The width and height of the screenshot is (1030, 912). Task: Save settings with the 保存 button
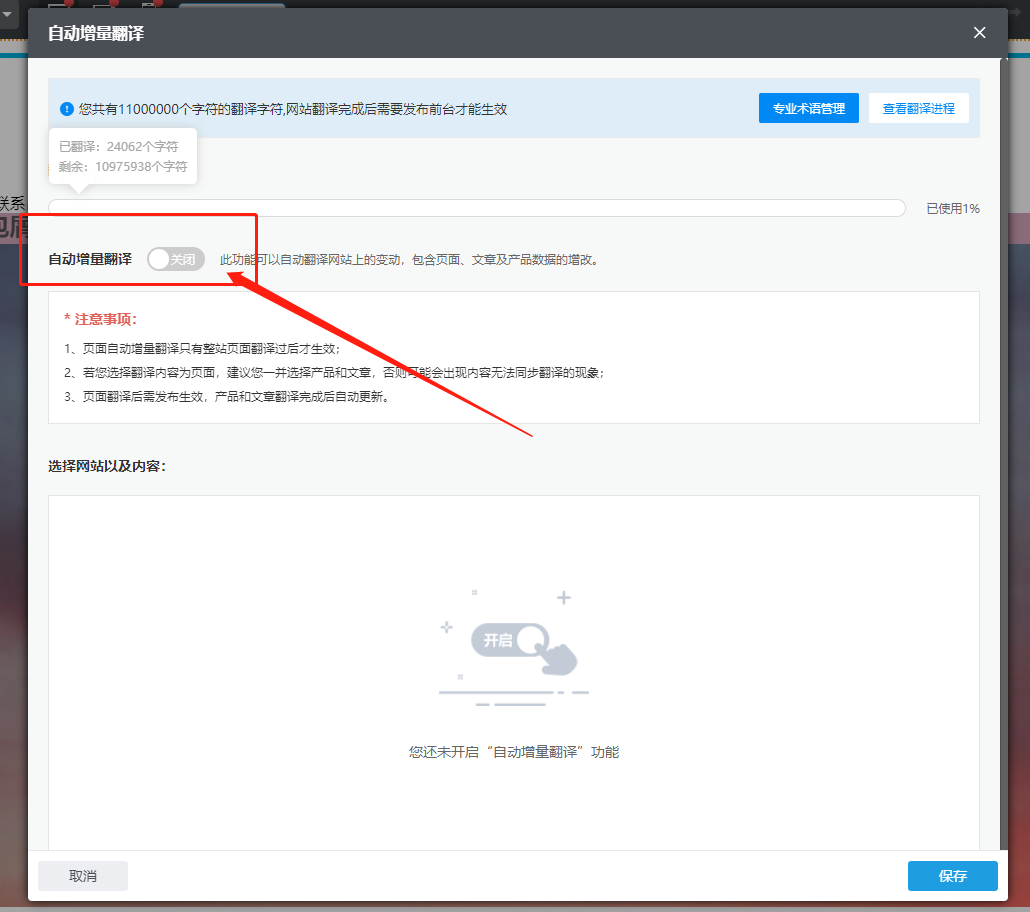[x=952, y=876]
